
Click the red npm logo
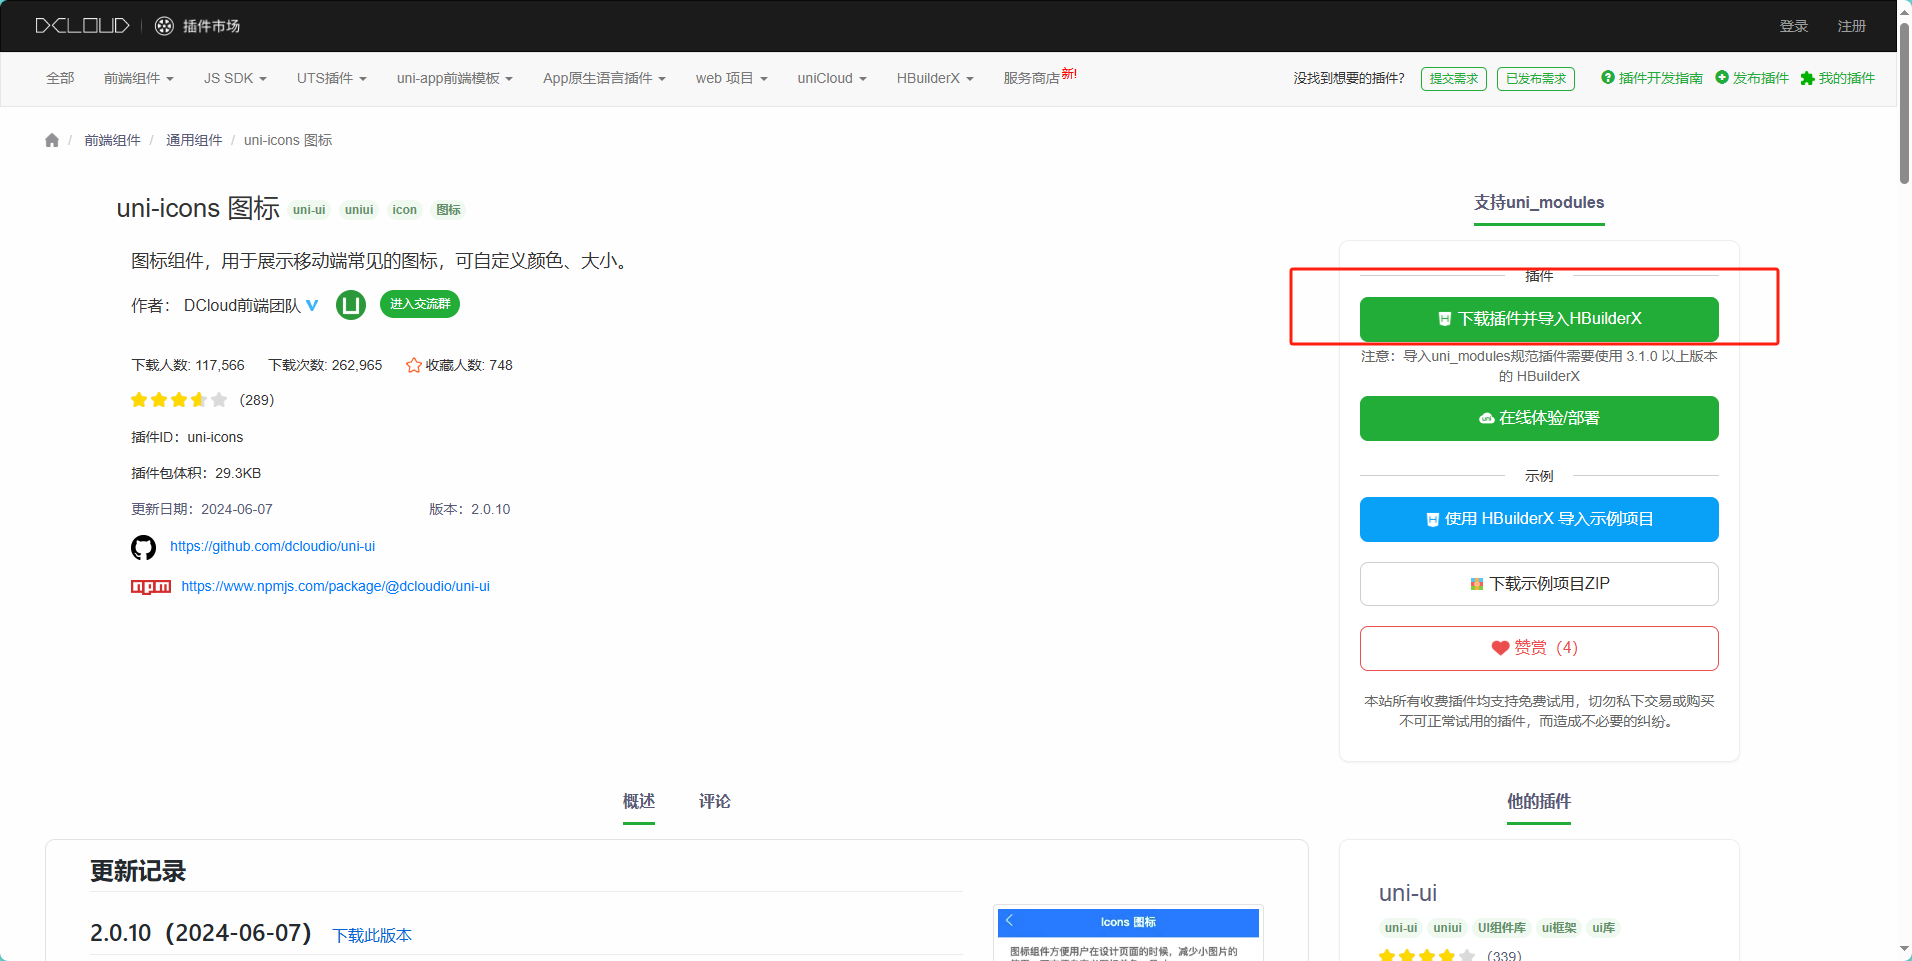tap(151, 586)
